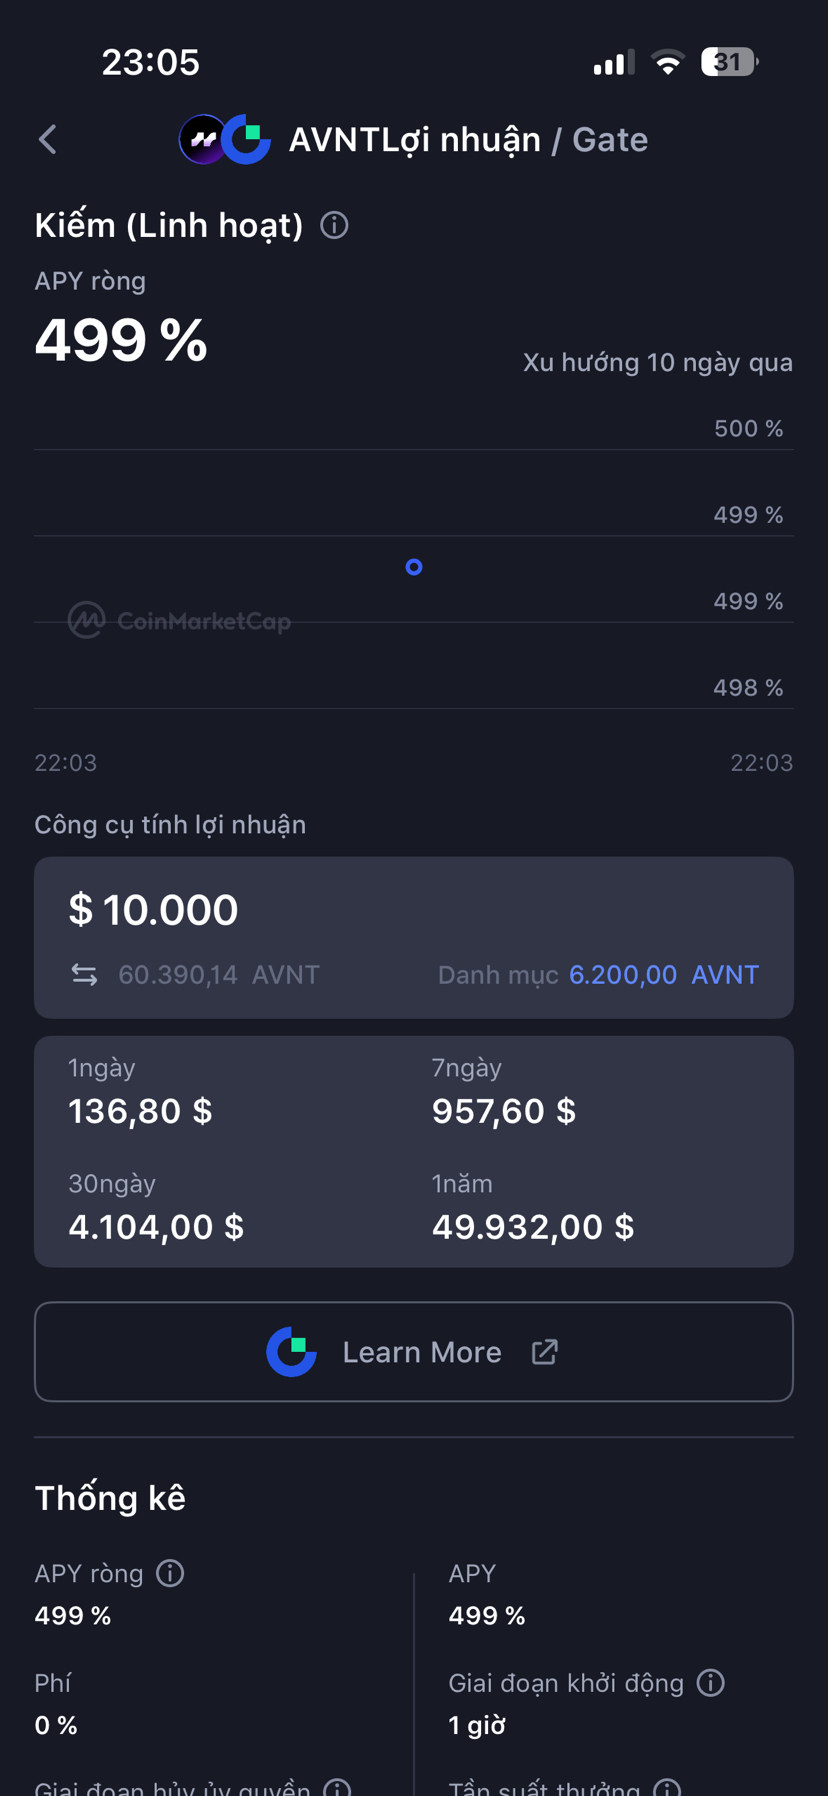Tap the Gate title text in header
Image resolution: width=828 pixels, height=1796 pixels.
(x=610, y=140)
